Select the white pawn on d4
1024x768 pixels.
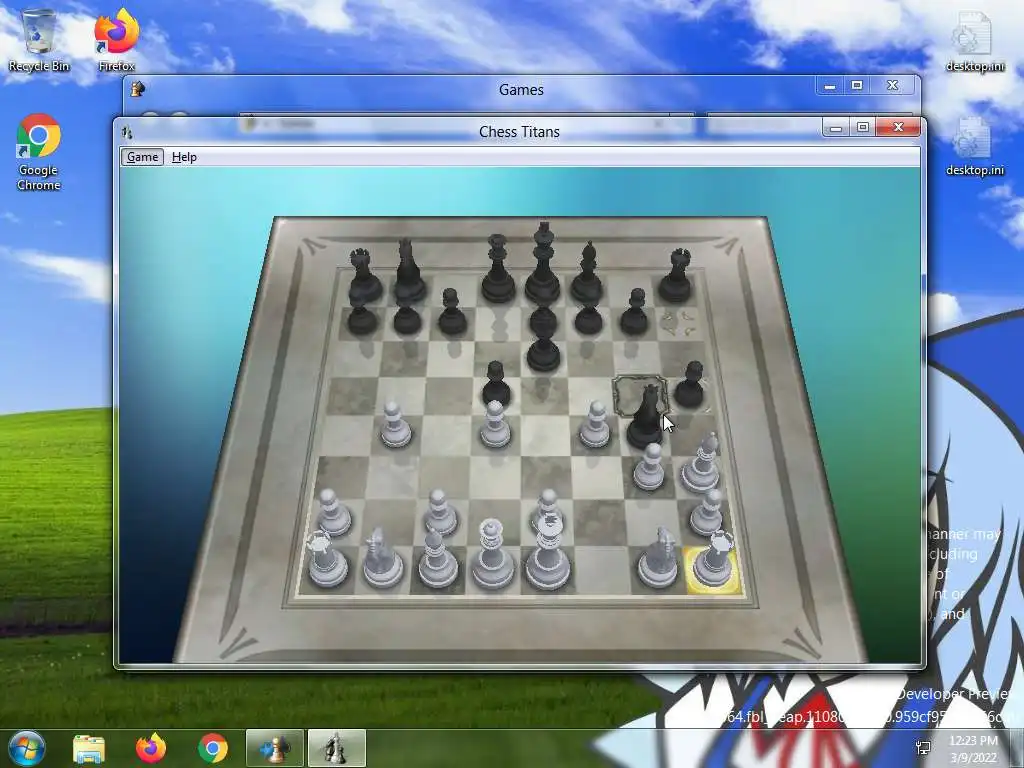click(x=494, y=424)
